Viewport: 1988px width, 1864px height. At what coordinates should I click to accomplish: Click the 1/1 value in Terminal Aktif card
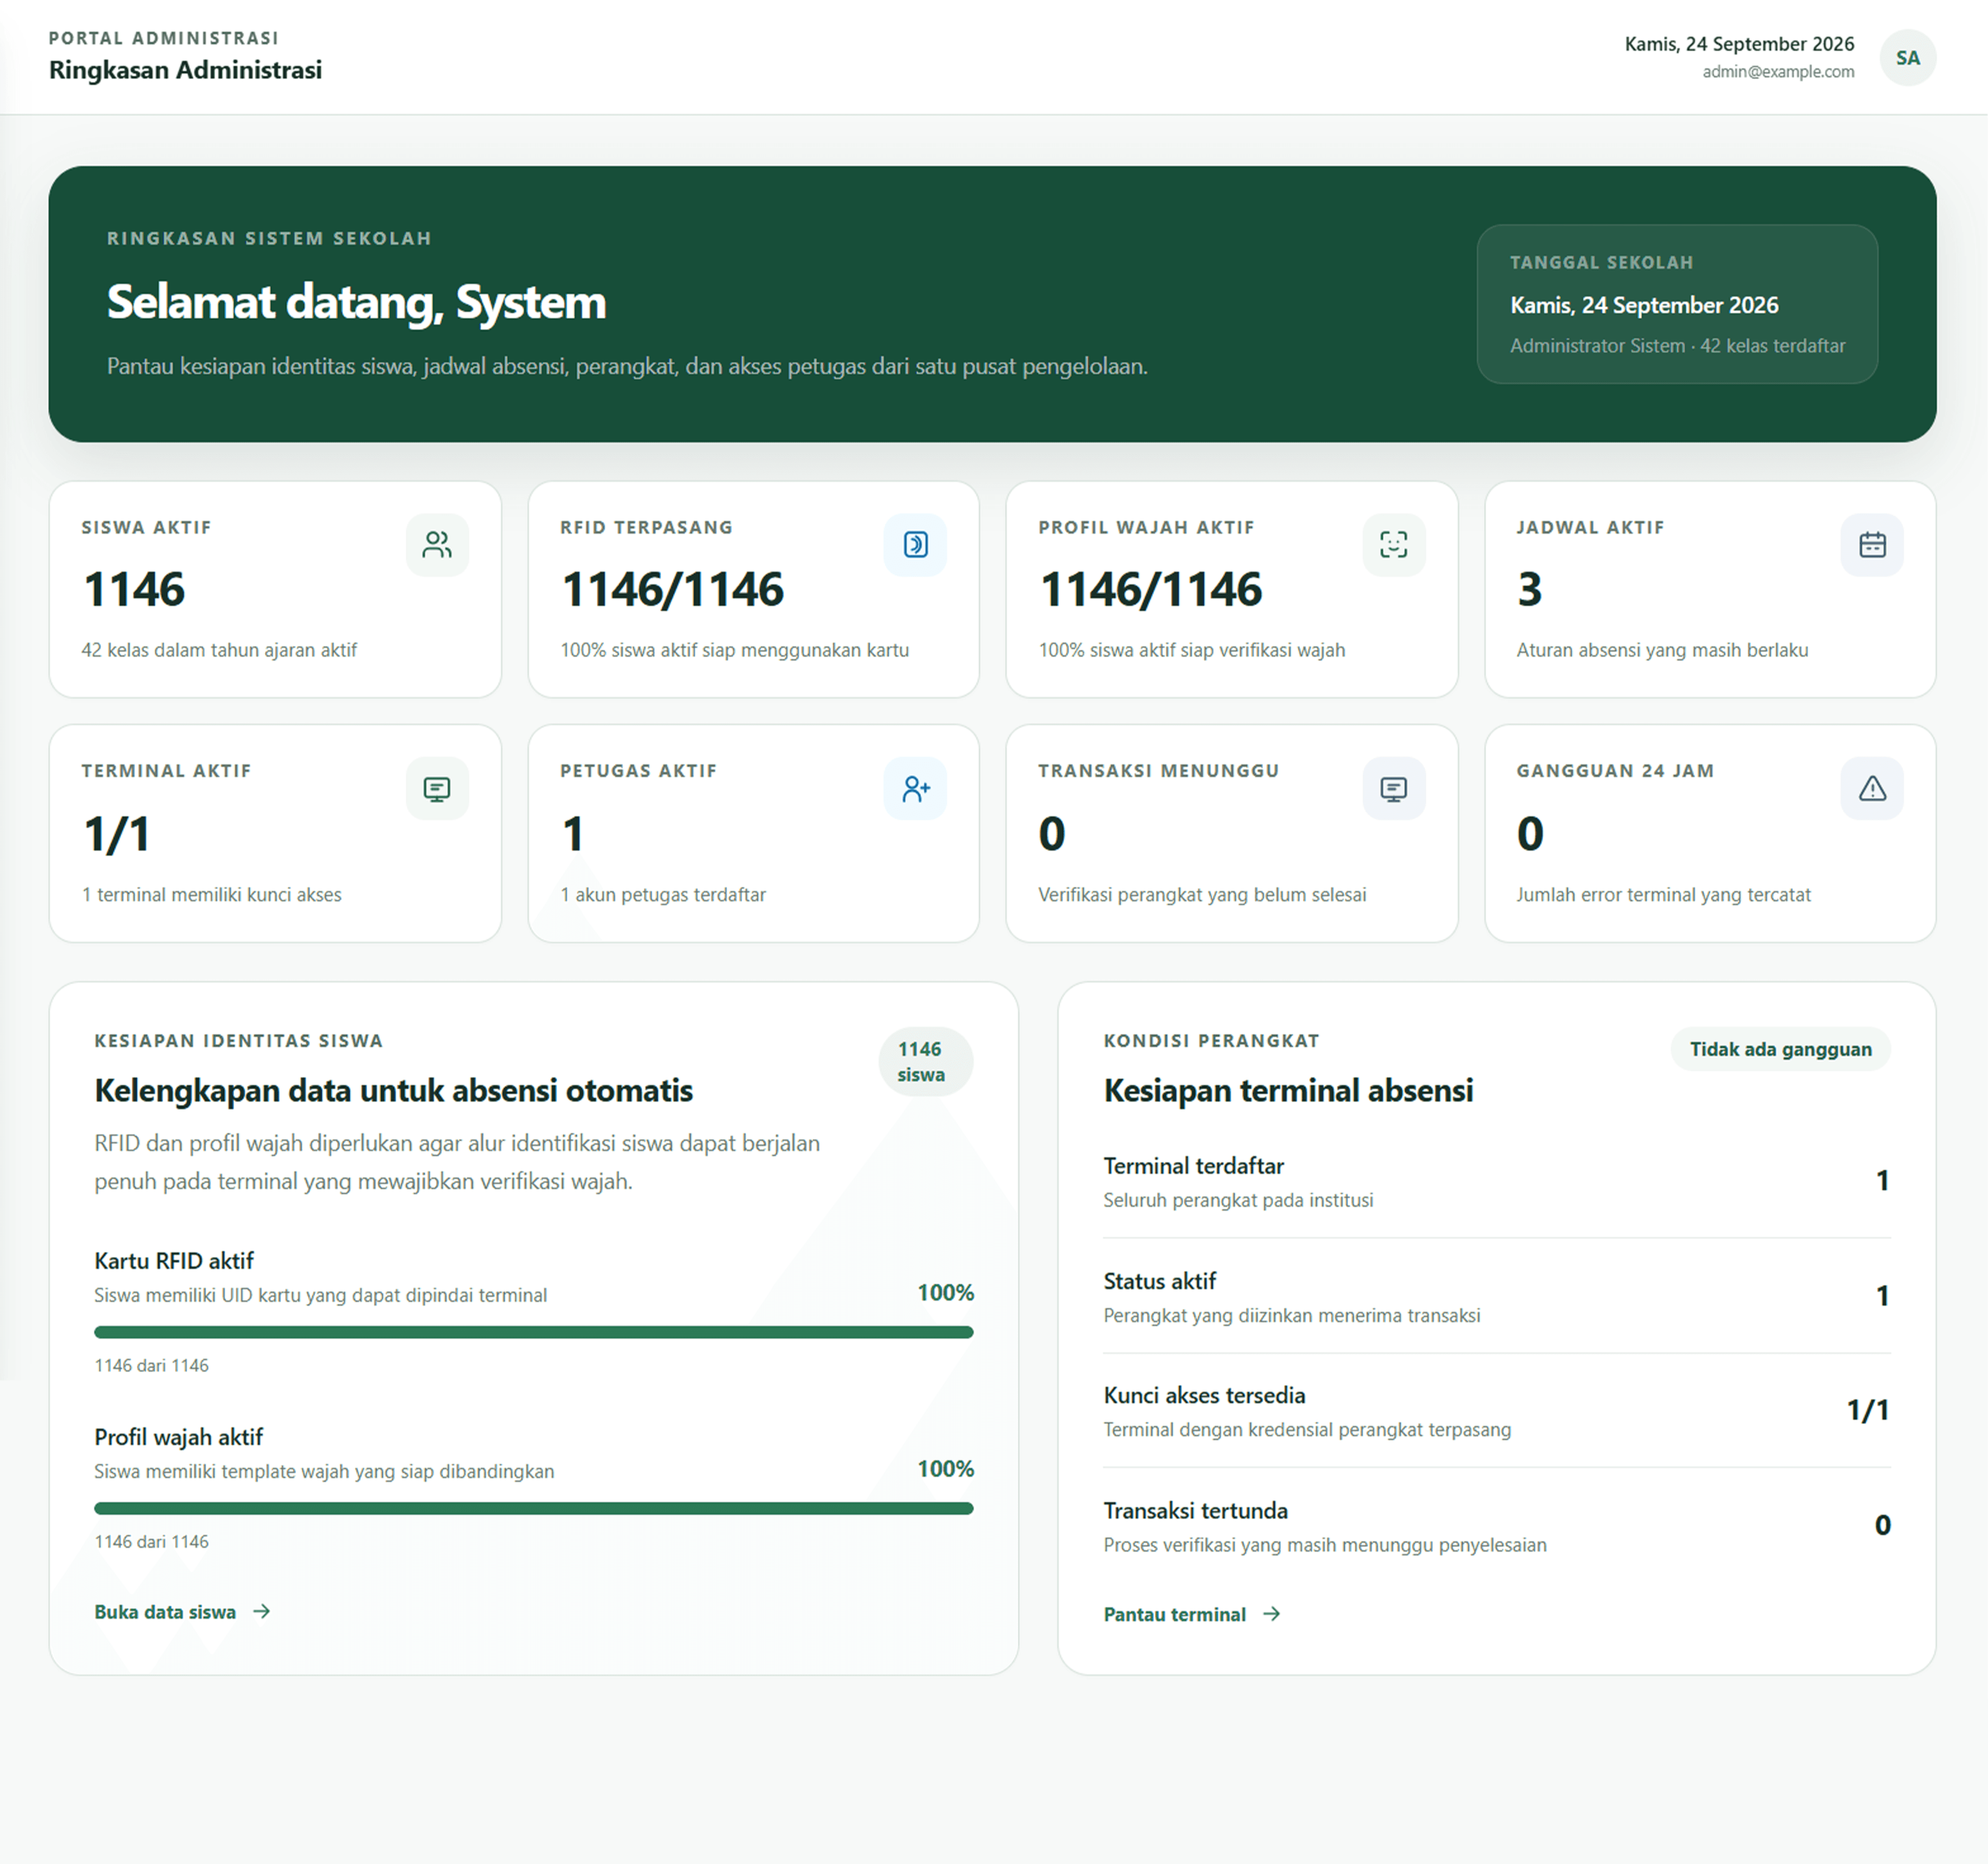pos(117,834)
